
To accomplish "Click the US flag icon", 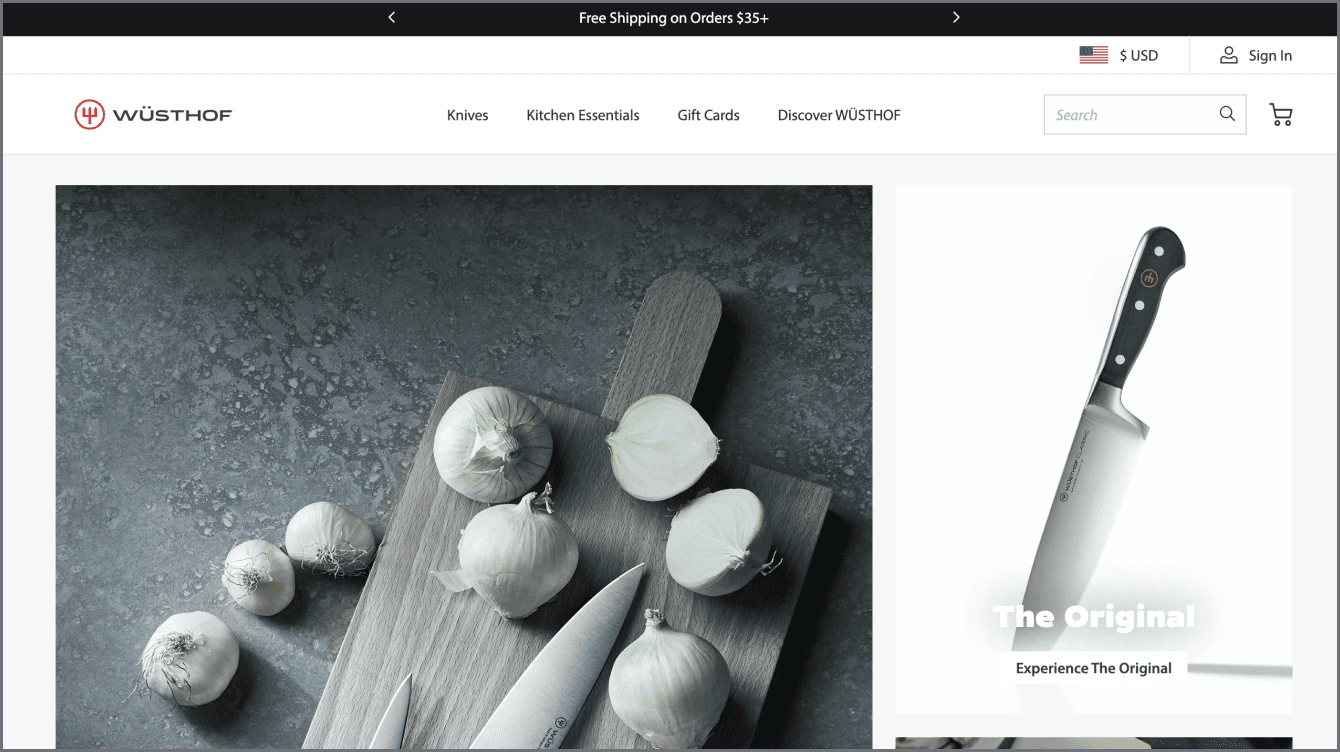I will (x=1093, y=55).
